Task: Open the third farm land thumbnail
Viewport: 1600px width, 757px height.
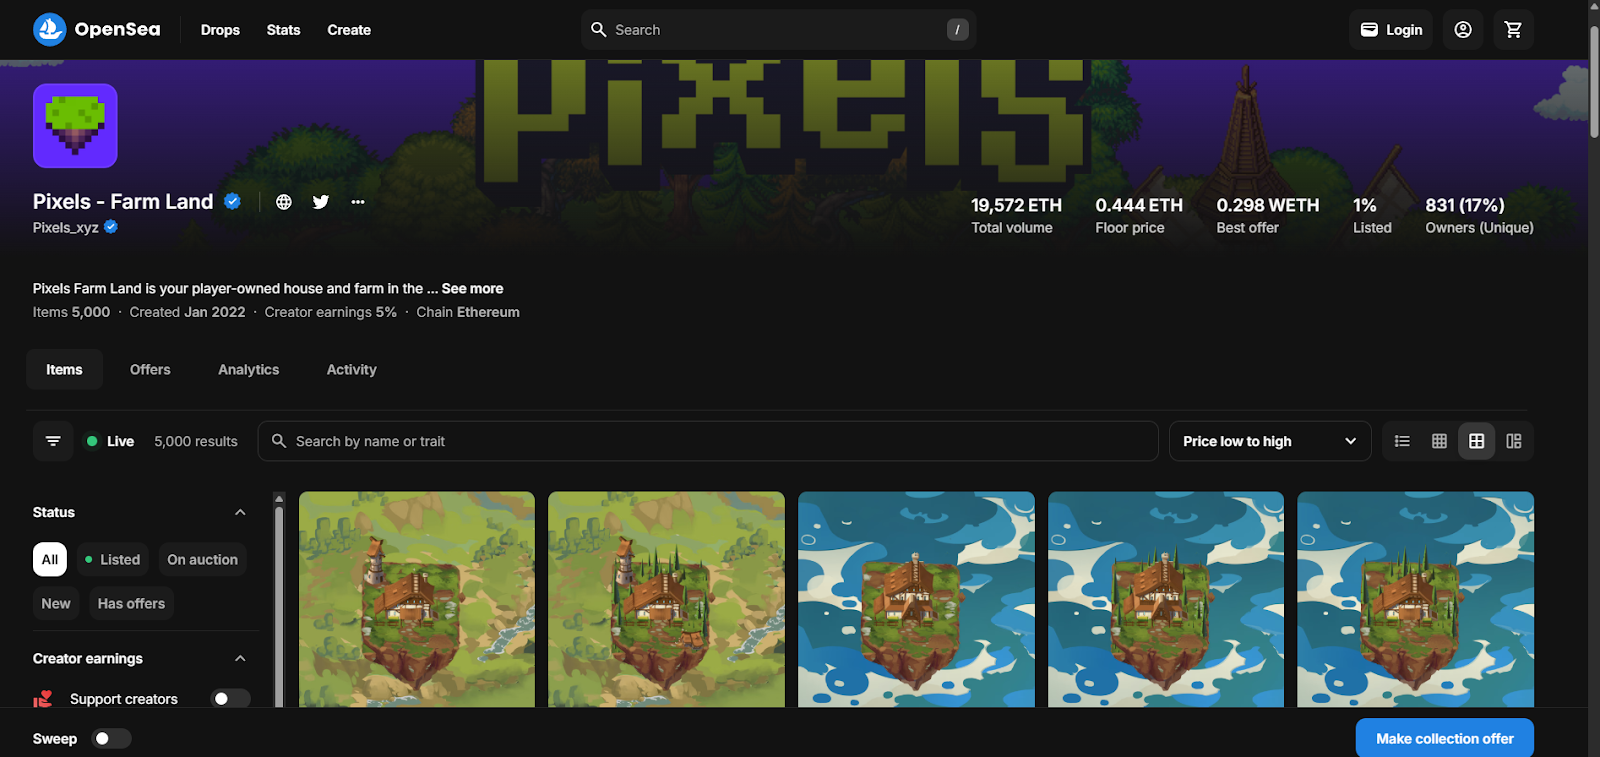Action: pyautogui.click(x=916, y=599)
